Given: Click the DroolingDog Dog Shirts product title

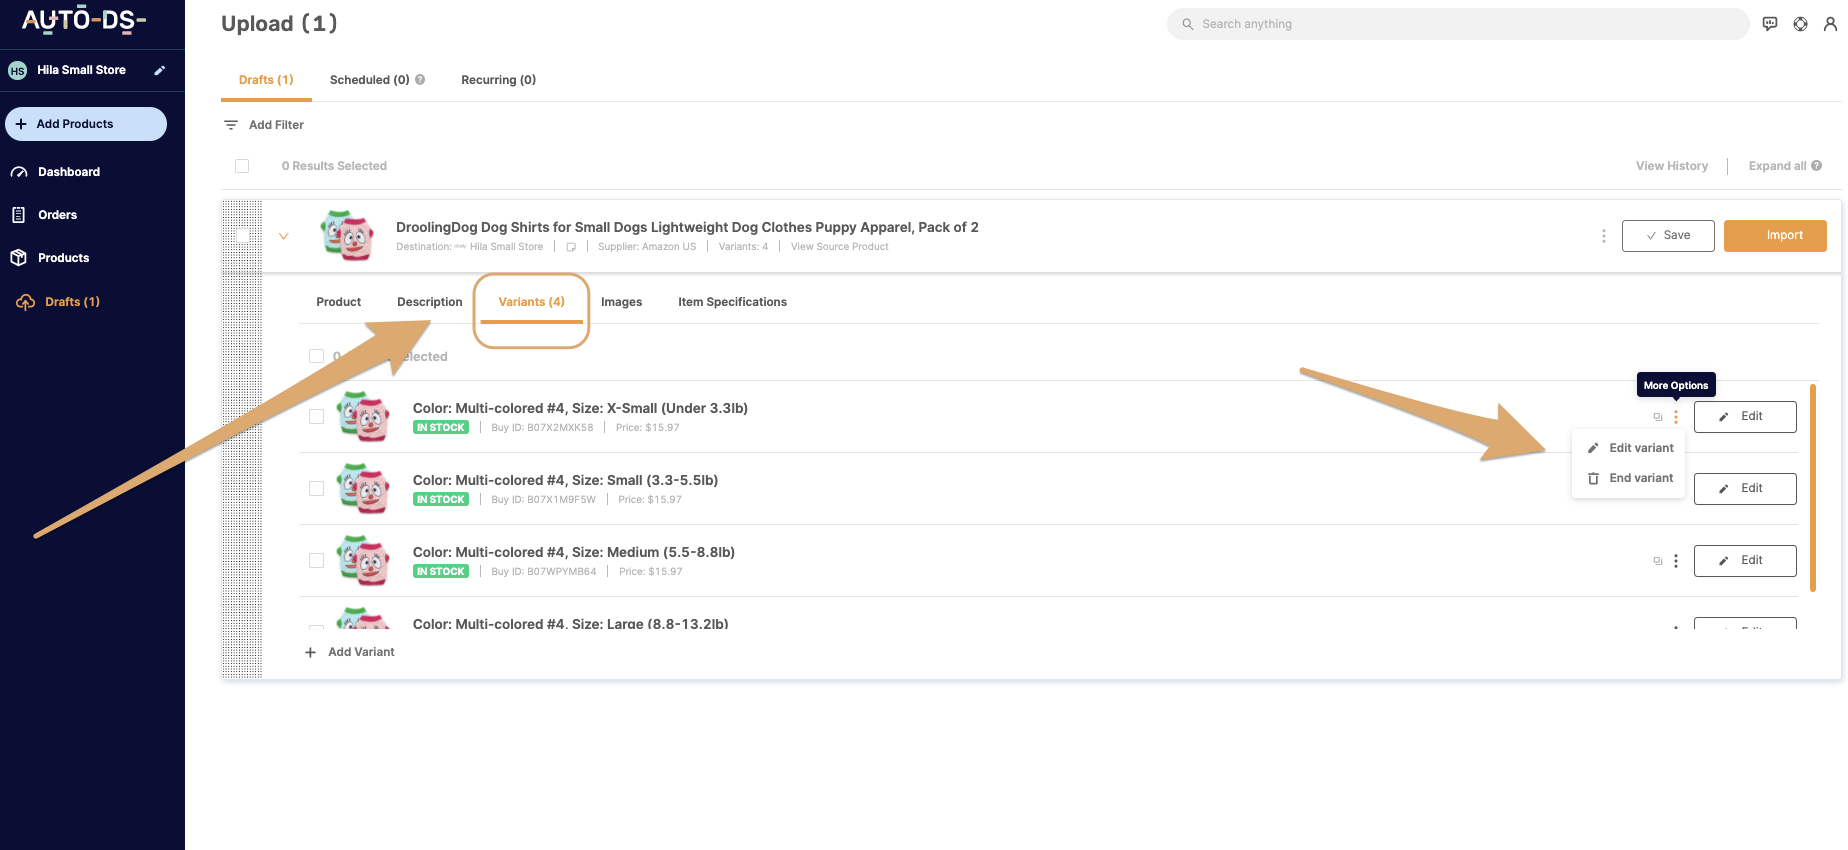Looking at the screenshot, I should pos(687,227).
